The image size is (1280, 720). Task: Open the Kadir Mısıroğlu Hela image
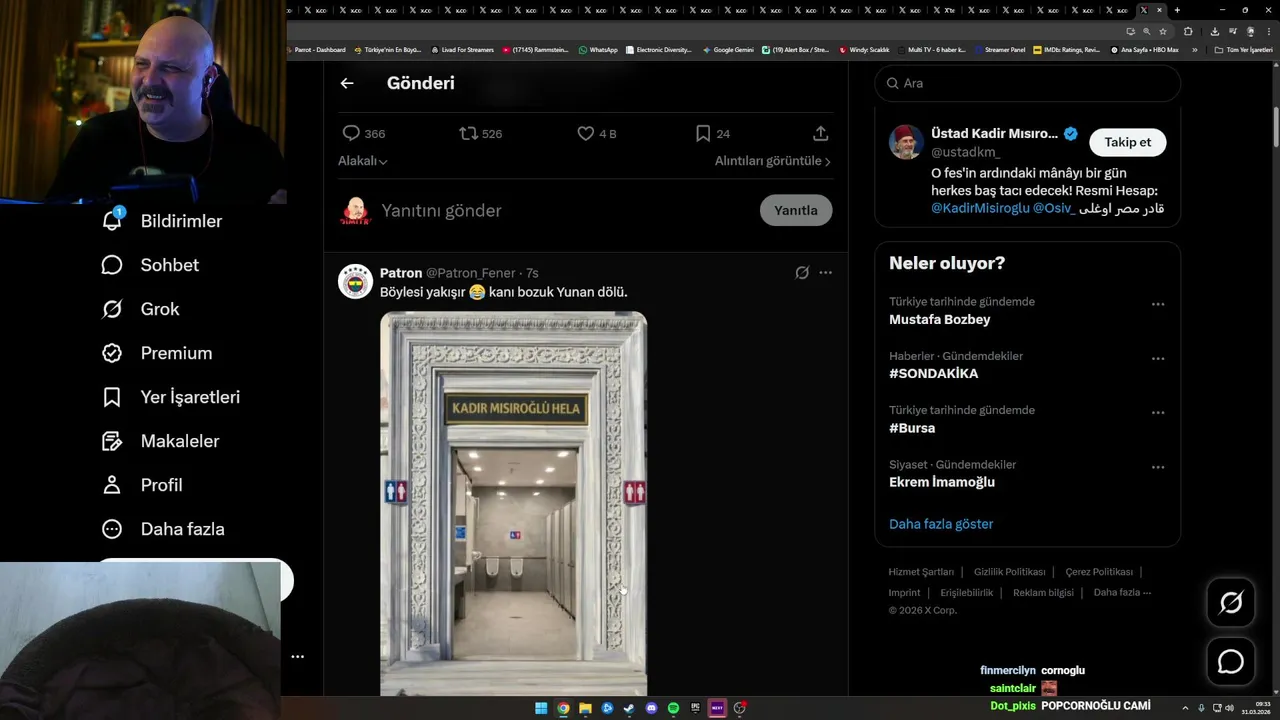click(x=513, y=503)
